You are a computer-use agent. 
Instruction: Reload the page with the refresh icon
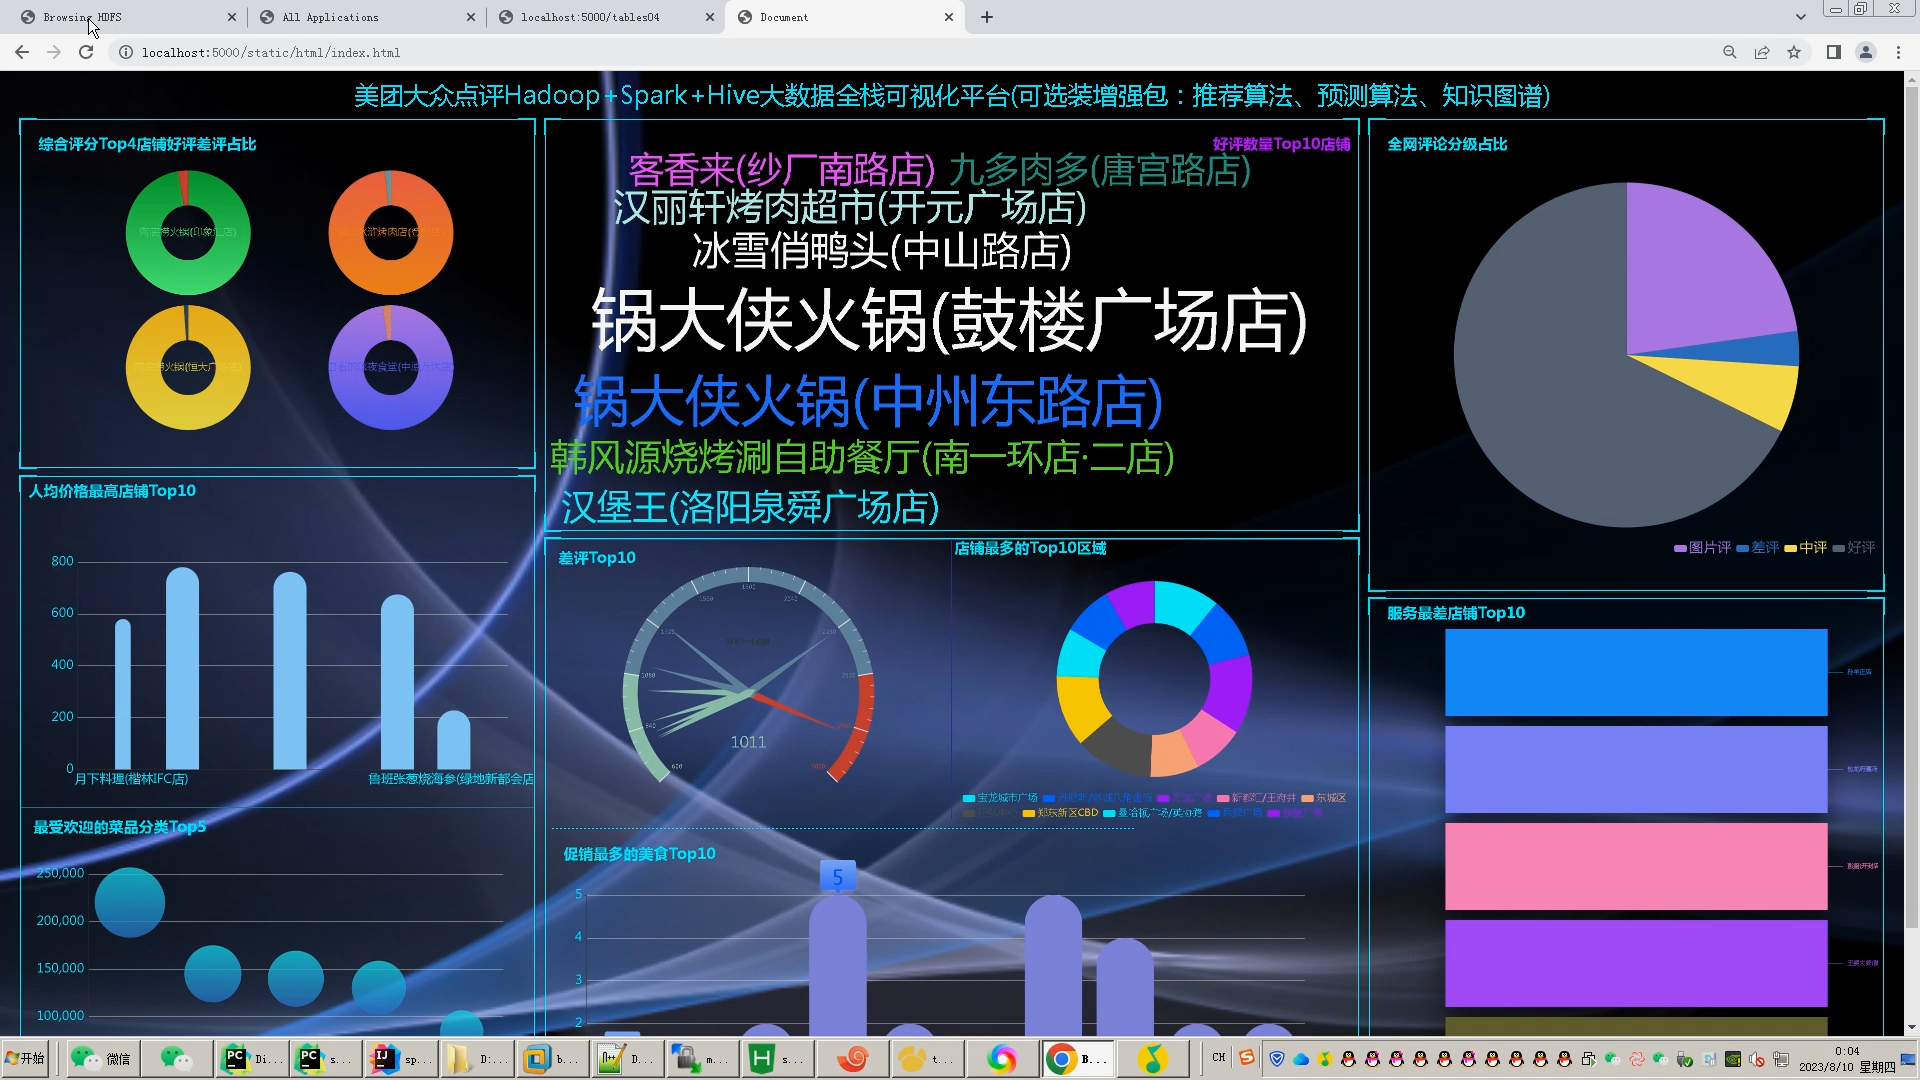point(86,52)
